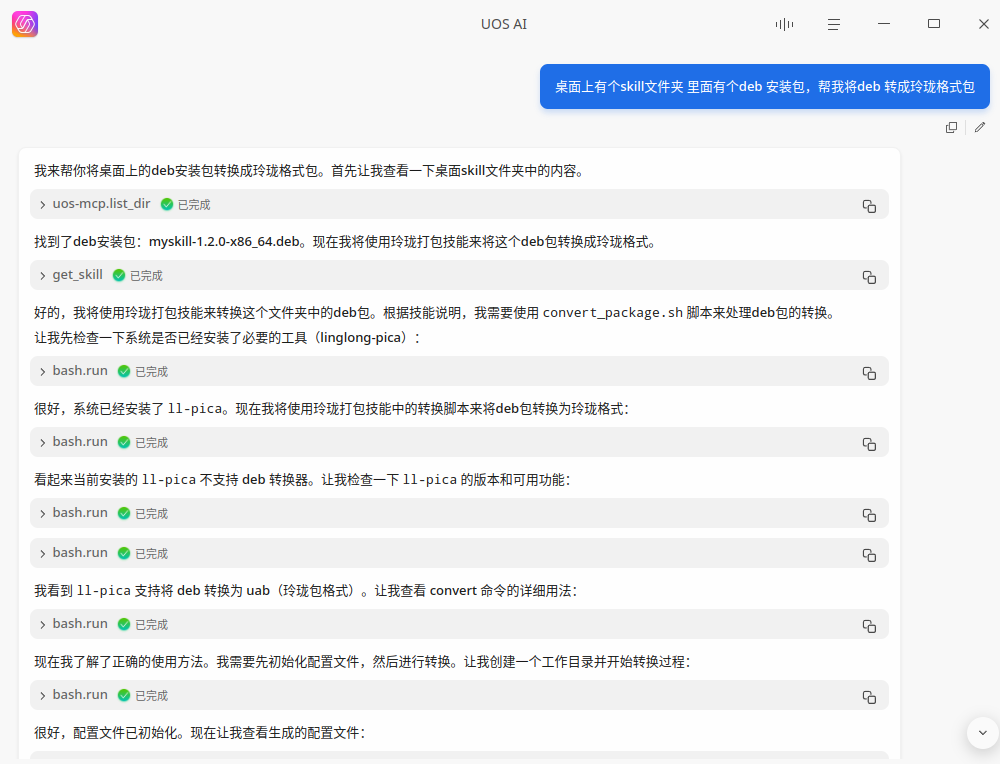Expand the uos-mcp.list_dir tool call
This screenshot has height=764, width=1000.
click(43, 205)
